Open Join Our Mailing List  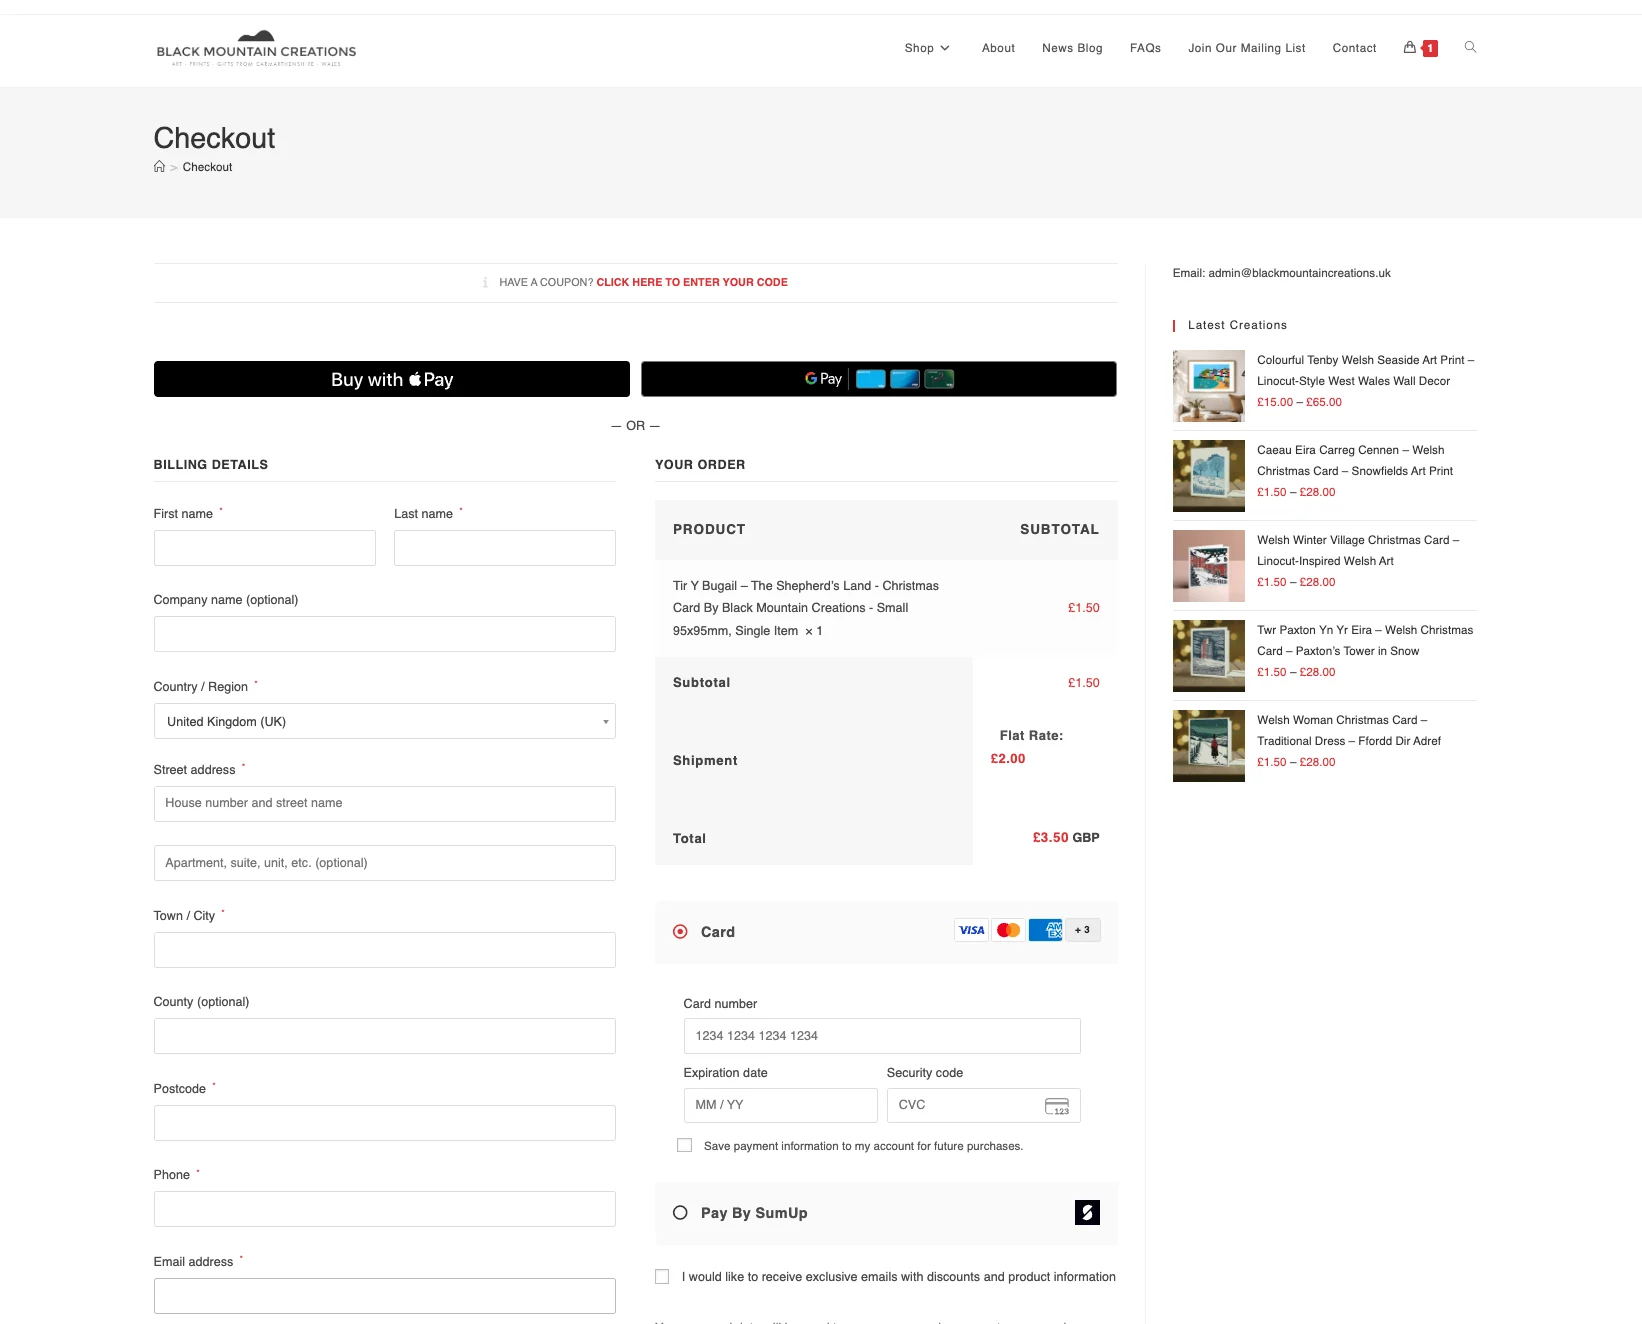pyautogui.click(x=1246, y=48)
